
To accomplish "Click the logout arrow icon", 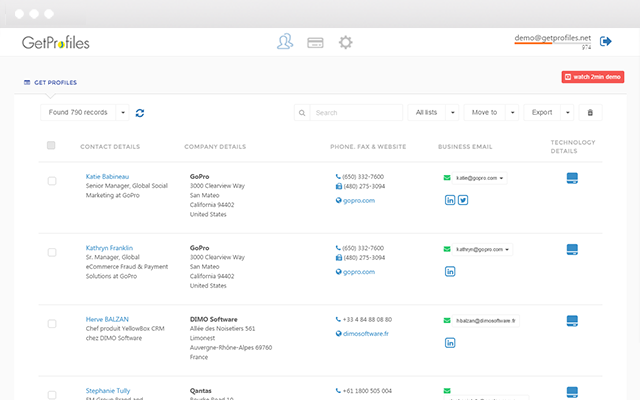I will (x=605, y=41).
